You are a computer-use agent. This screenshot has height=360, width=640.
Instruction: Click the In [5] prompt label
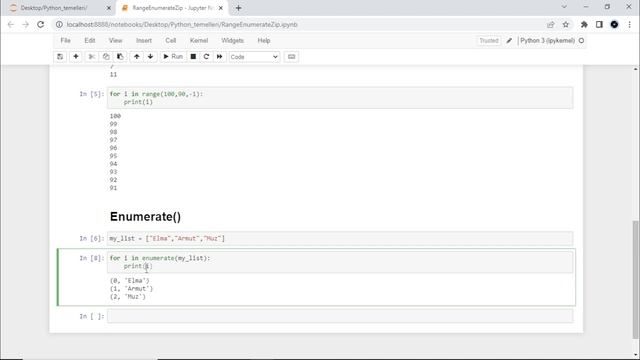coord(92,94)
